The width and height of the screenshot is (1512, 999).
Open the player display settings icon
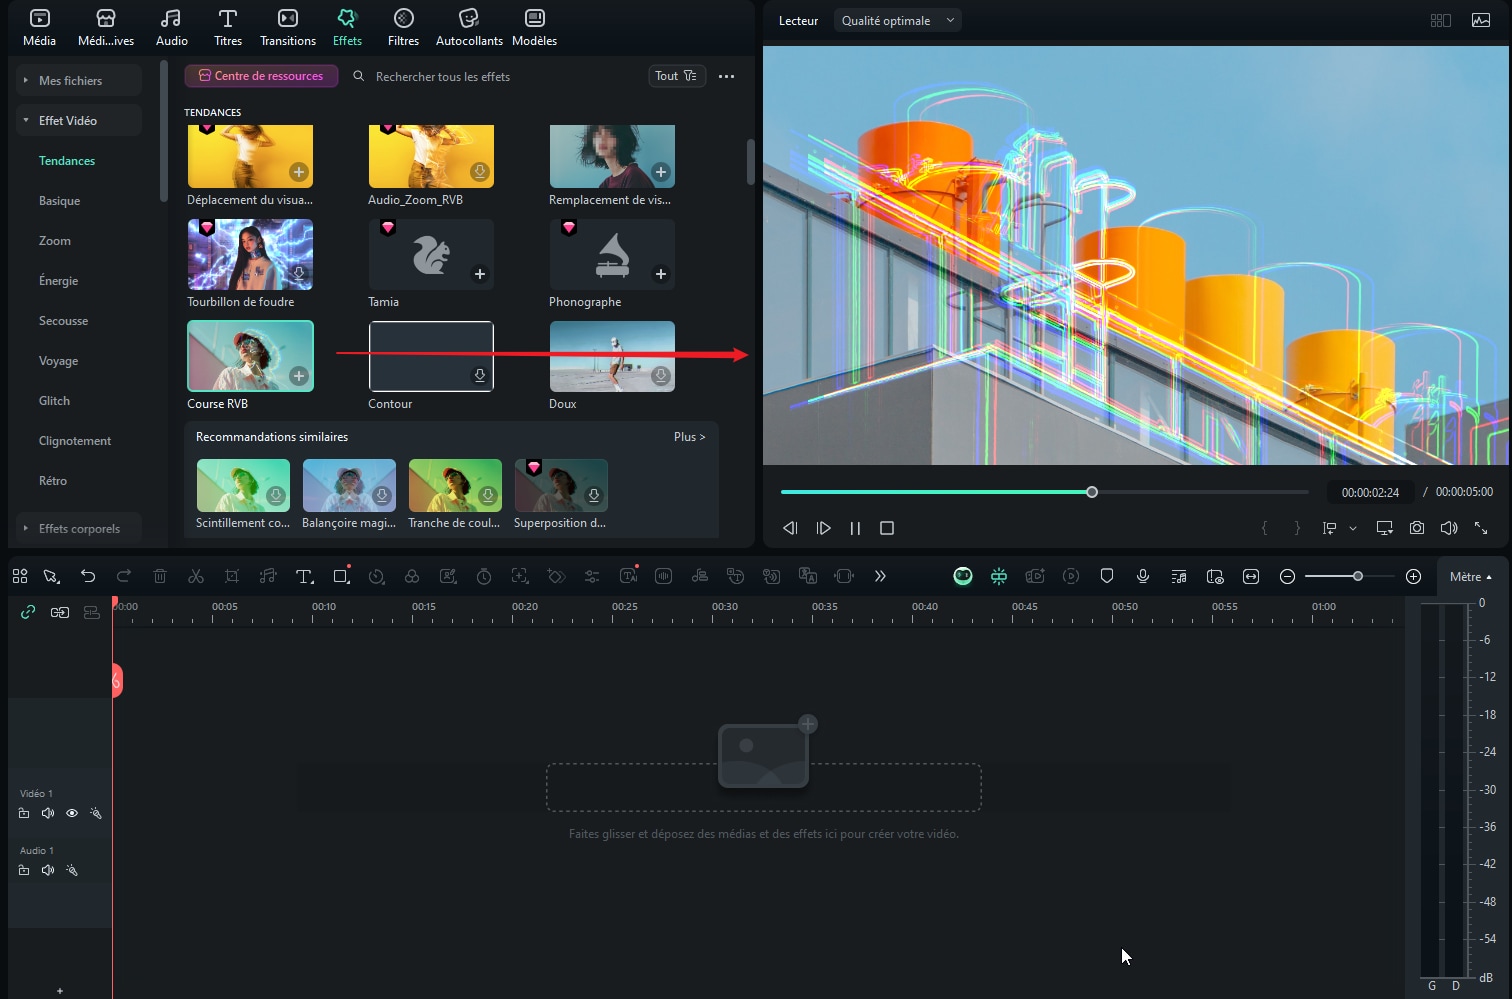[1385, 528]
